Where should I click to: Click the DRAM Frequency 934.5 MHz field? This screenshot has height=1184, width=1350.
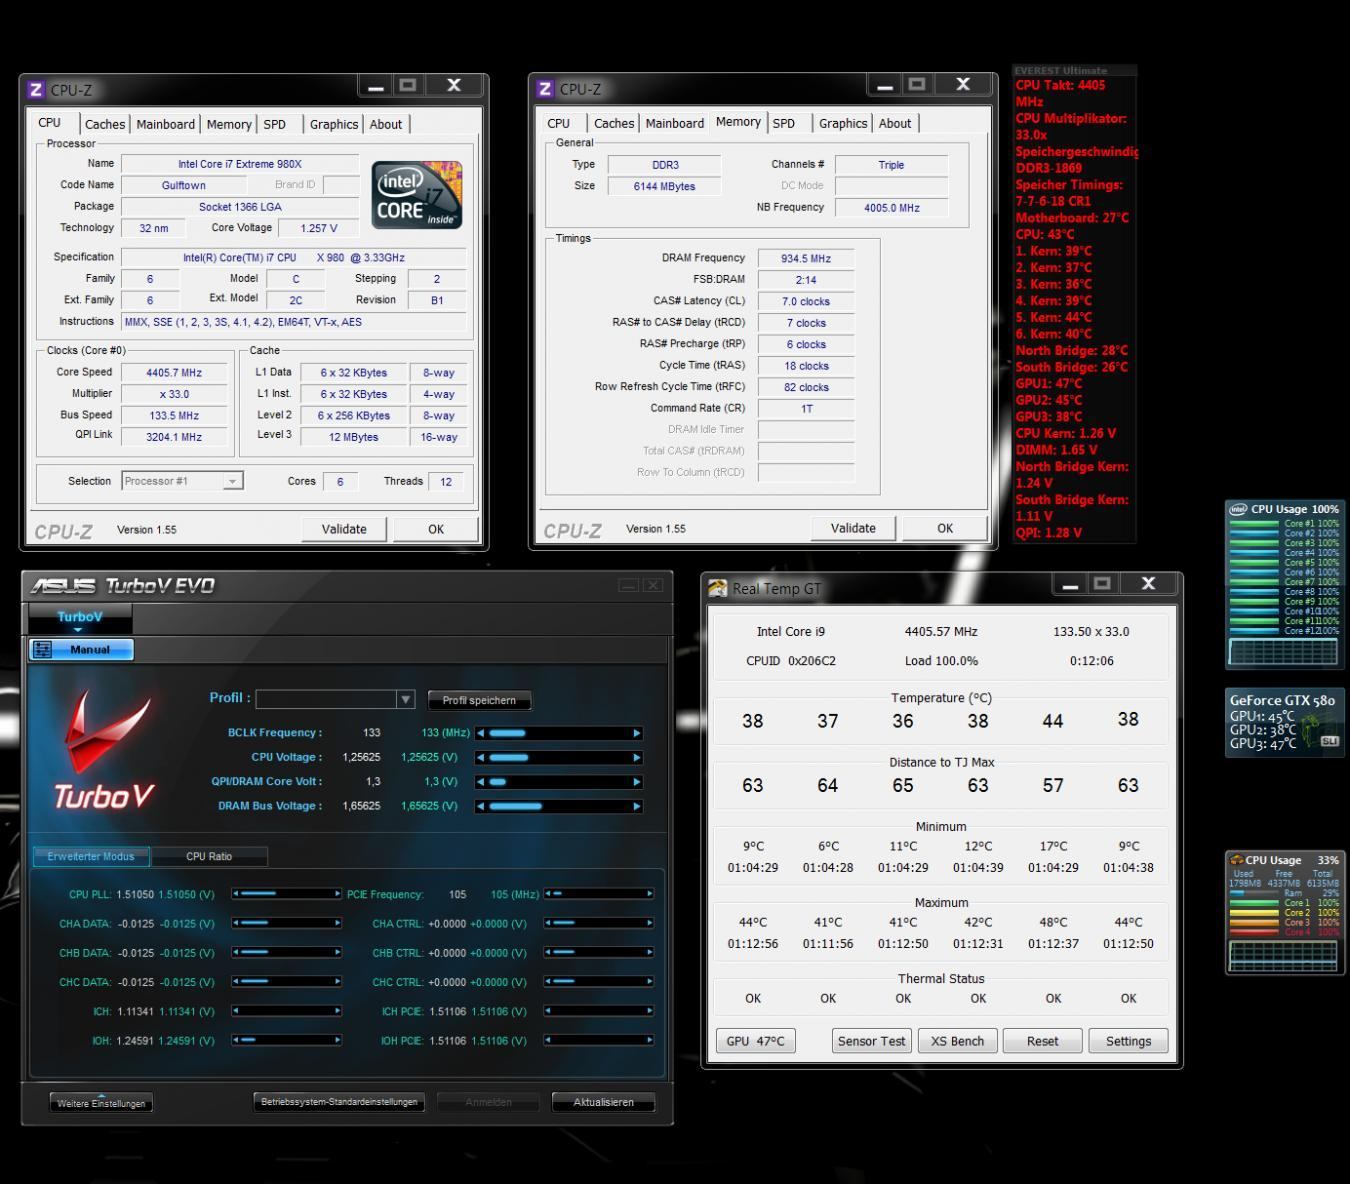pyautogui.click(x=806, y=259)
